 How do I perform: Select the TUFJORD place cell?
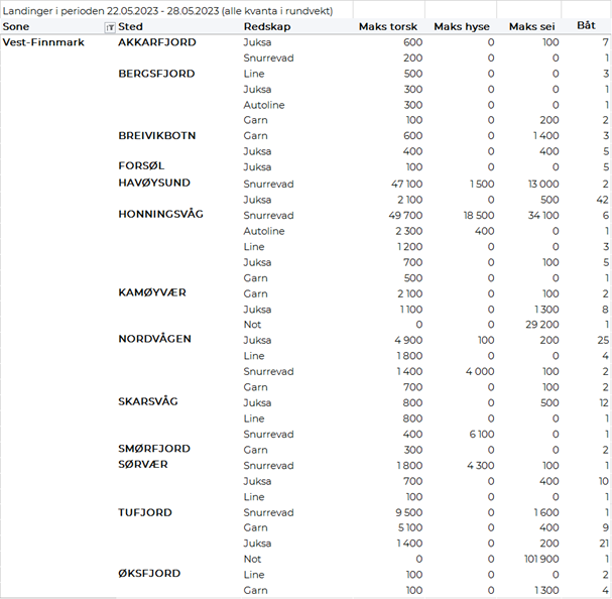[145, 513]
